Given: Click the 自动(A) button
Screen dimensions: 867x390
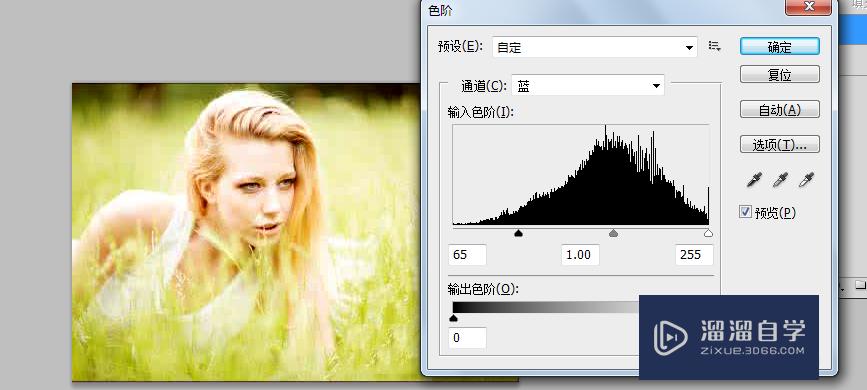Looking at the screenshot, I should coord(780,110).
